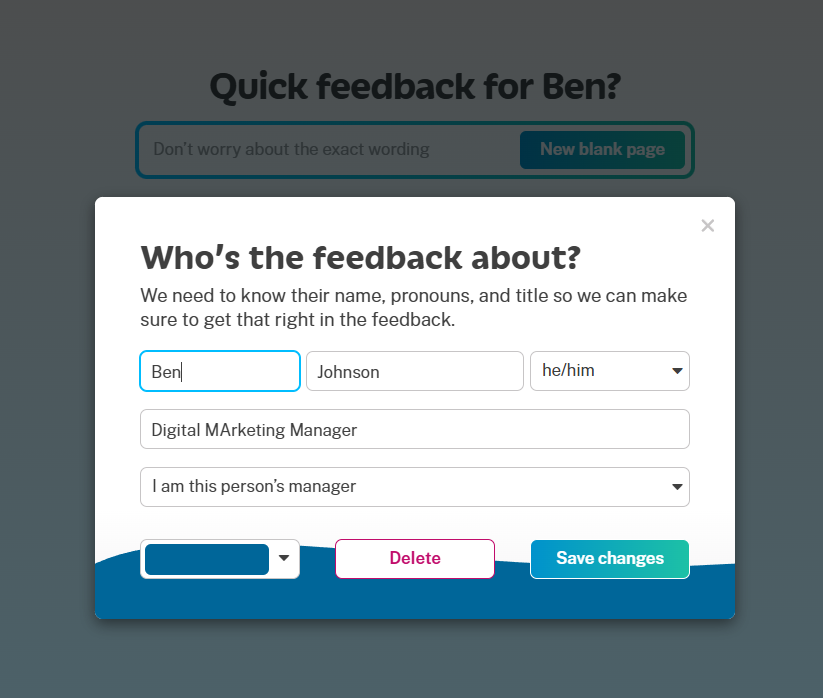Save changes to the person's details
The image size is (823, 698).
(x=609, y=559)
